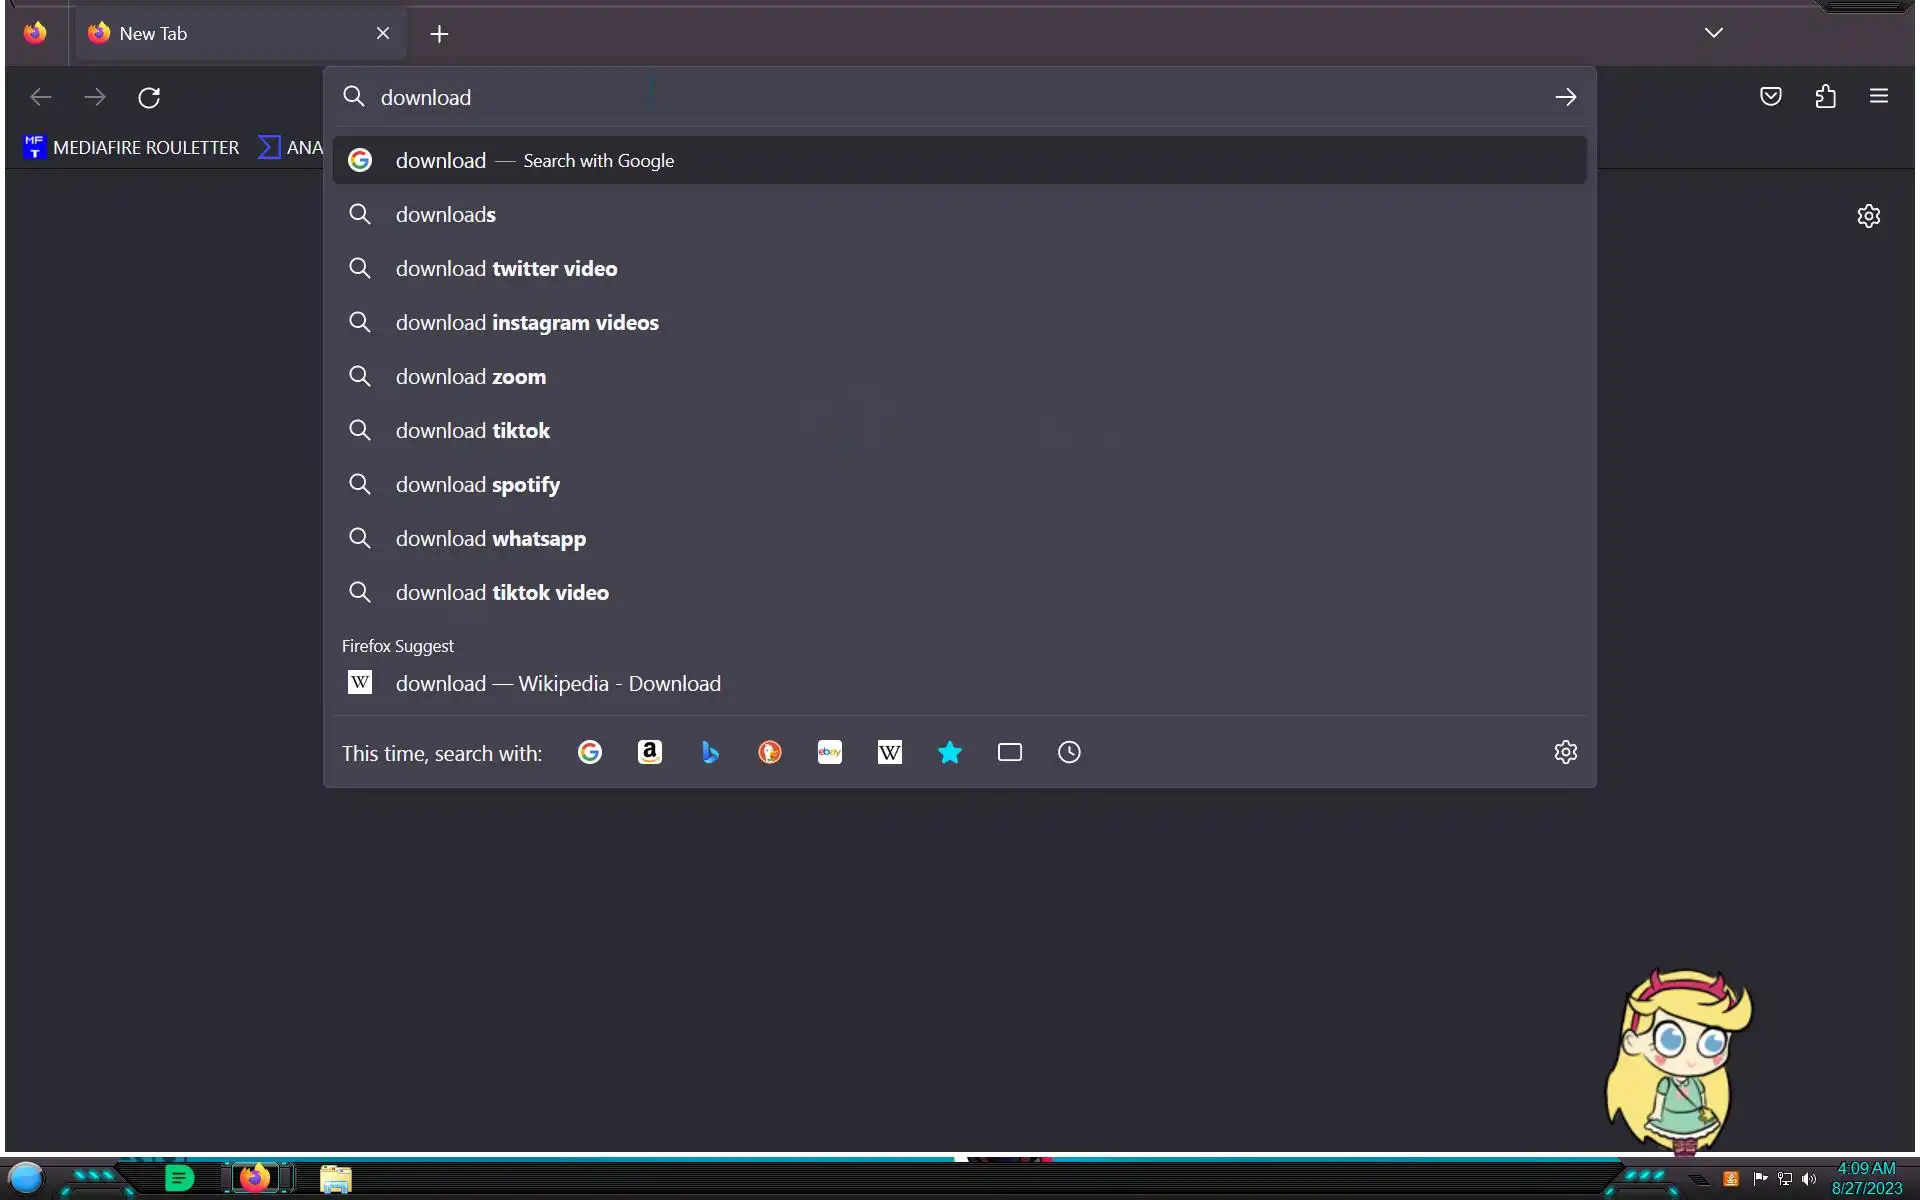Open Save to Pocket button

coord(1771,97)
